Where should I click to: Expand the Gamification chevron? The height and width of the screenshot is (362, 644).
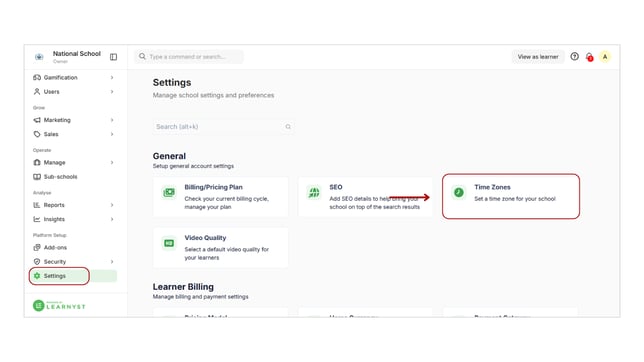click(x=112, y=77)
